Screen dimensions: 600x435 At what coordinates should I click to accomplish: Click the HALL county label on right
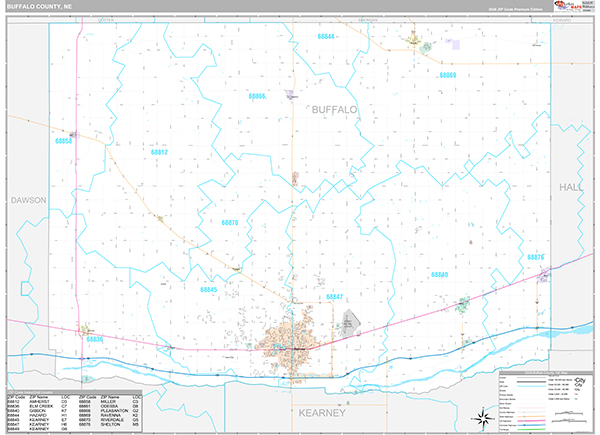pyautogui.click(x=572, y=187)
